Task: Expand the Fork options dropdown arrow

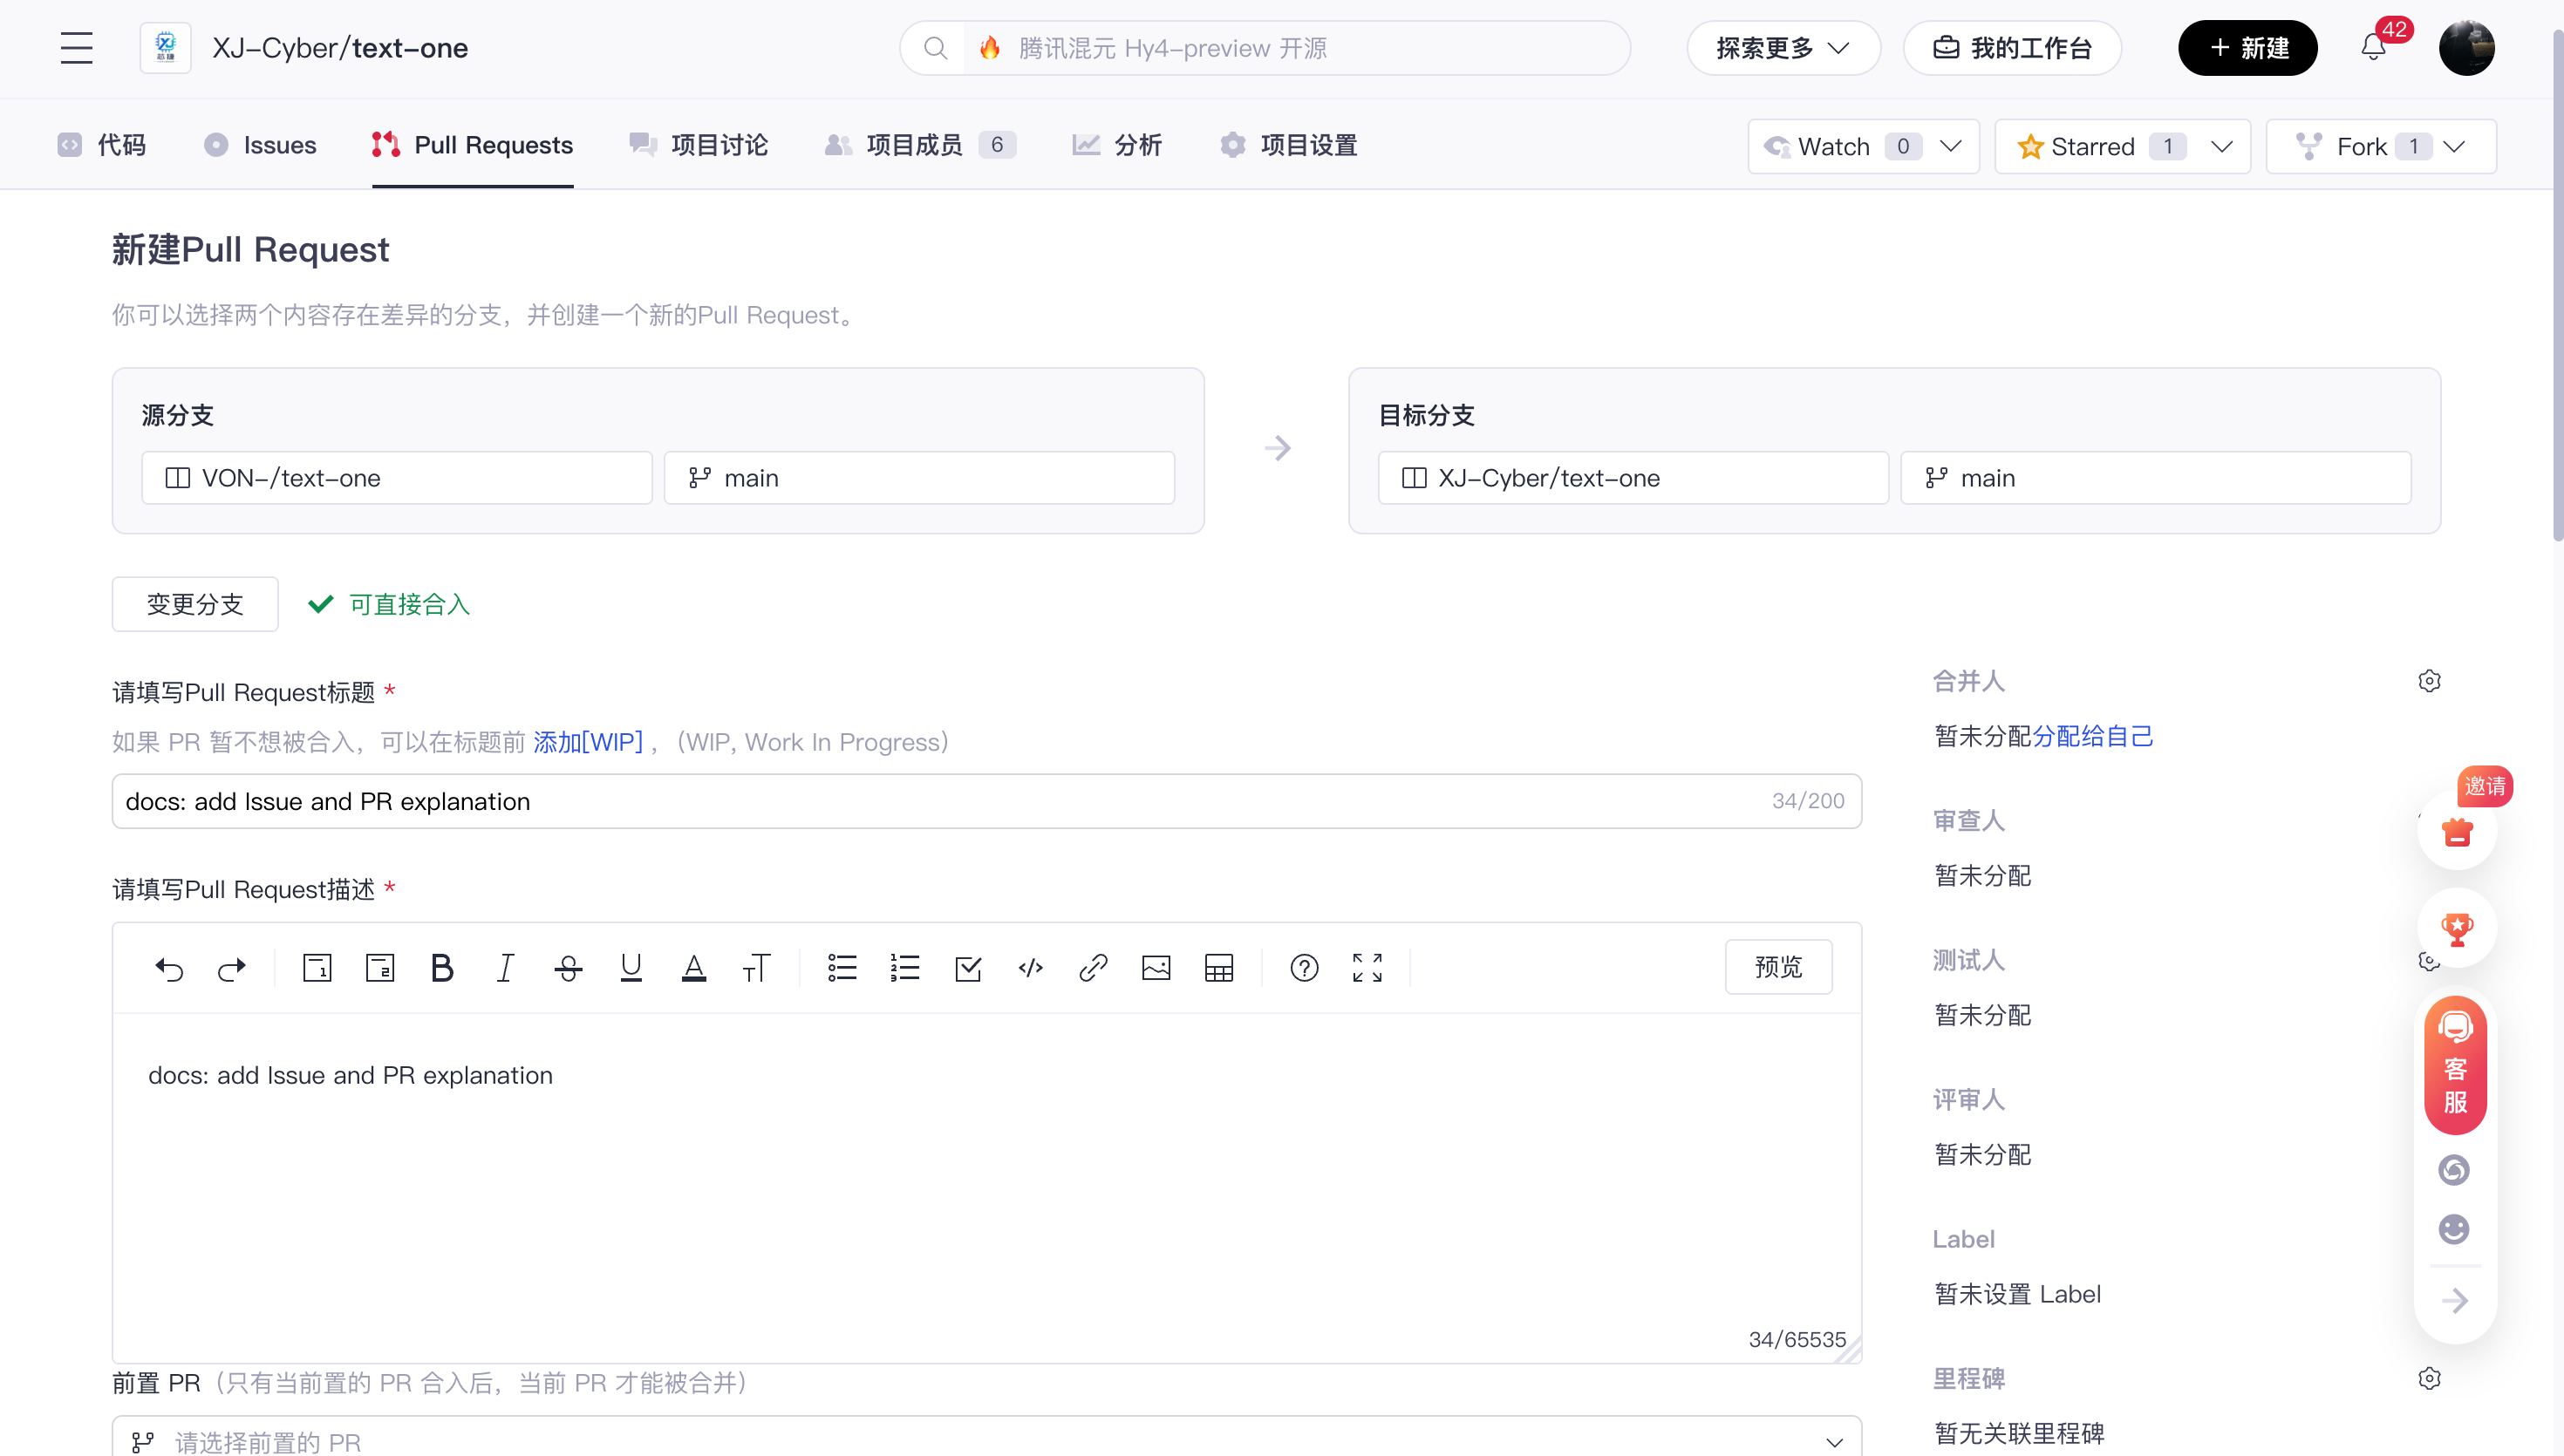Action: pos(2454,146)
